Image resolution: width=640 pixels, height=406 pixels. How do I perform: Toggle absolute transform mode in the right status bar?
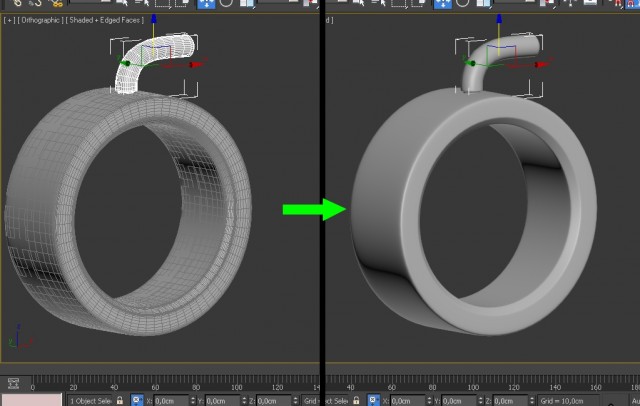[x=373, y=400]
